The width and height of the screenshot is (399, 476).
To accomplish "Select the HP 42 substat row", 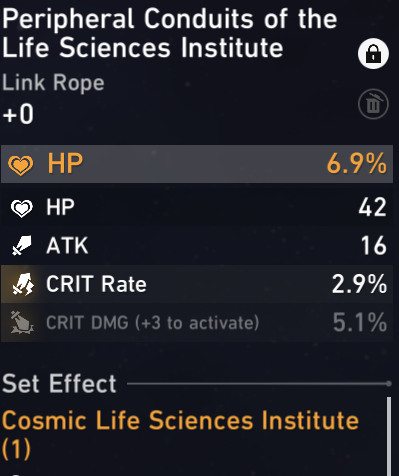I will (197, 207).
